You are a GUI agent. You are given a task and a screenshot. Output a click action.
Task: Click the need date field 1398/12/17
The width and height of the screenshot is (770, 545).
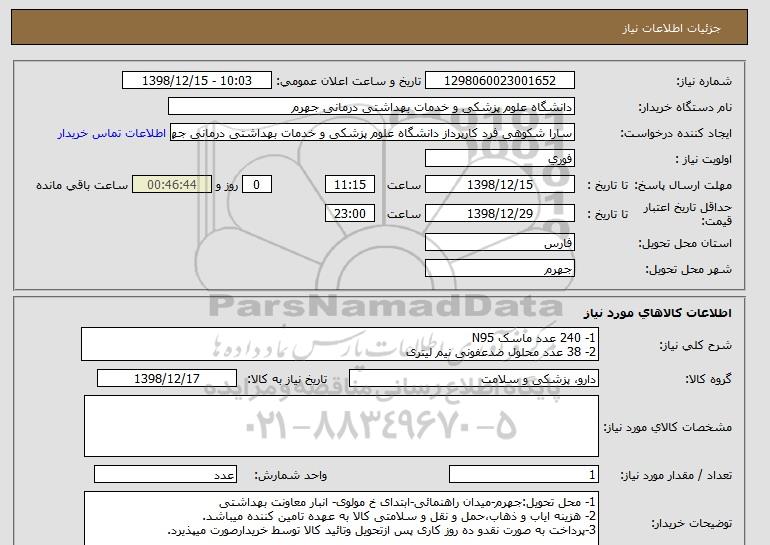pos(167,379)
